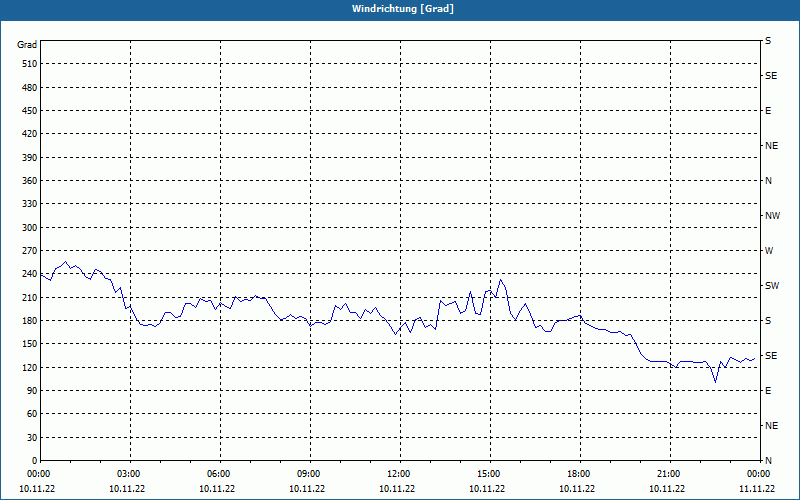This screenshot has width=800, height=500.
Task: Click the NE compass label beside 30 gridline
Action: (771, 426)
